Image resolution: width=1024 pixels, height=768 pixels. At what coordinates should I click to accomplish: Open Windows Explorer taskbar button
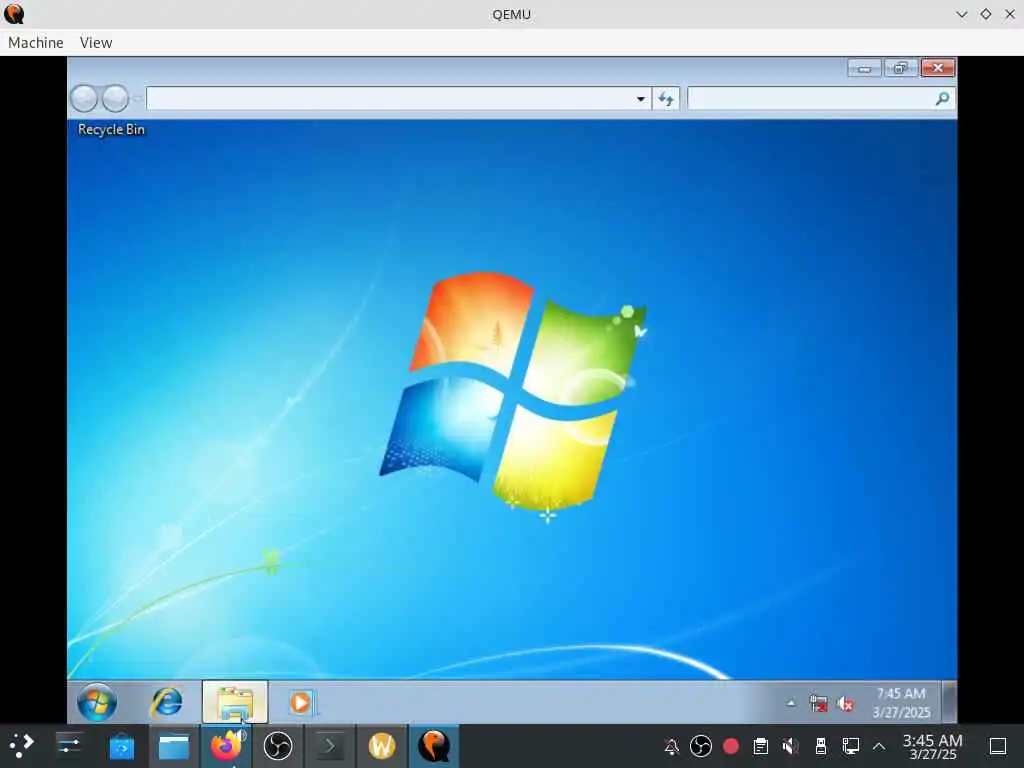pos(235,702)
